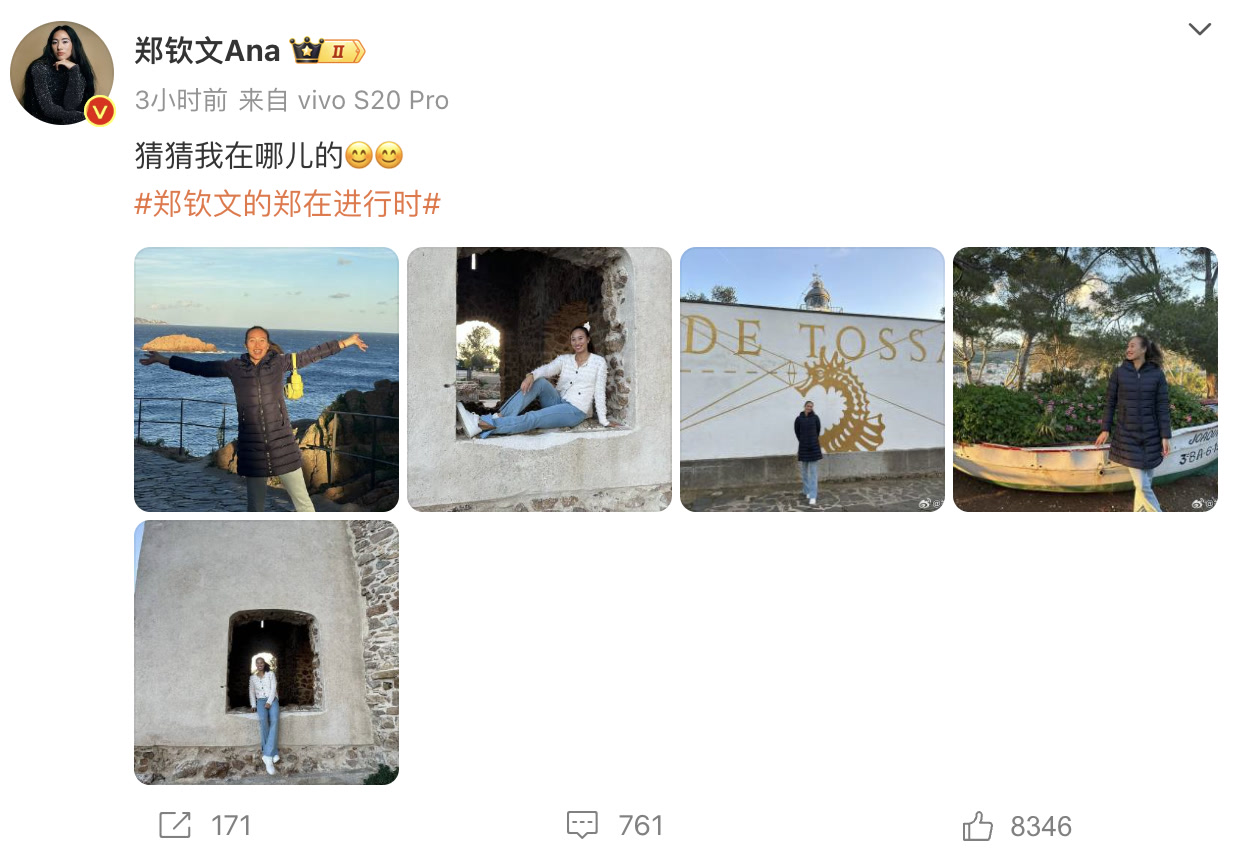This screenshot has width=1234, height=858.
Task: Click the post text 猜猜我在哪儿的
Action: point(238,157)
